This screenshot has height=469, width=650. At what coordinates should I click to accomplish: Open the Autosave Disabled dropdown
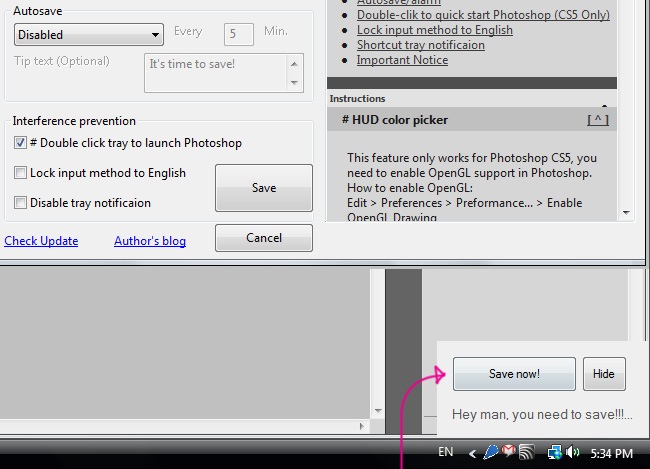(89, 35)
